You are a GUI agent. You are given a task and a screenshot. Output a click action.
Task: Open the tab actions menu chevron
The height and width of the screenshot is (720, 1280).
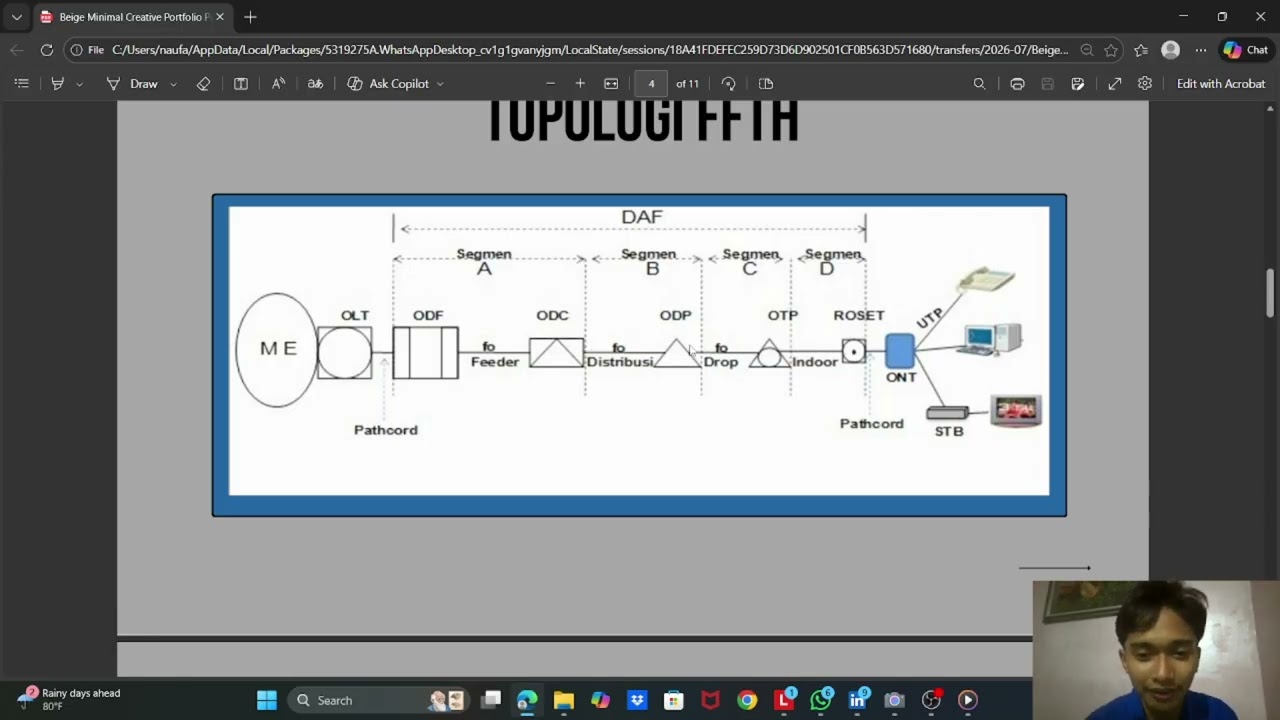coord(16,17)
